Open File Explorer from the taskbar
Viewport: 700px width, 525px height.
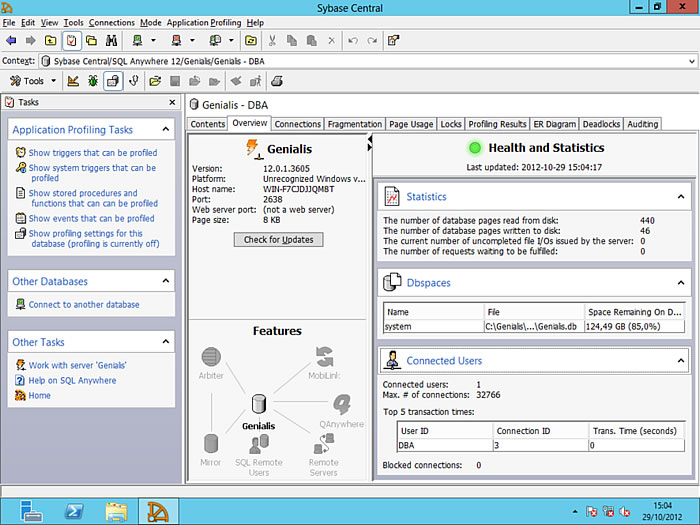(x=116, y=512)
